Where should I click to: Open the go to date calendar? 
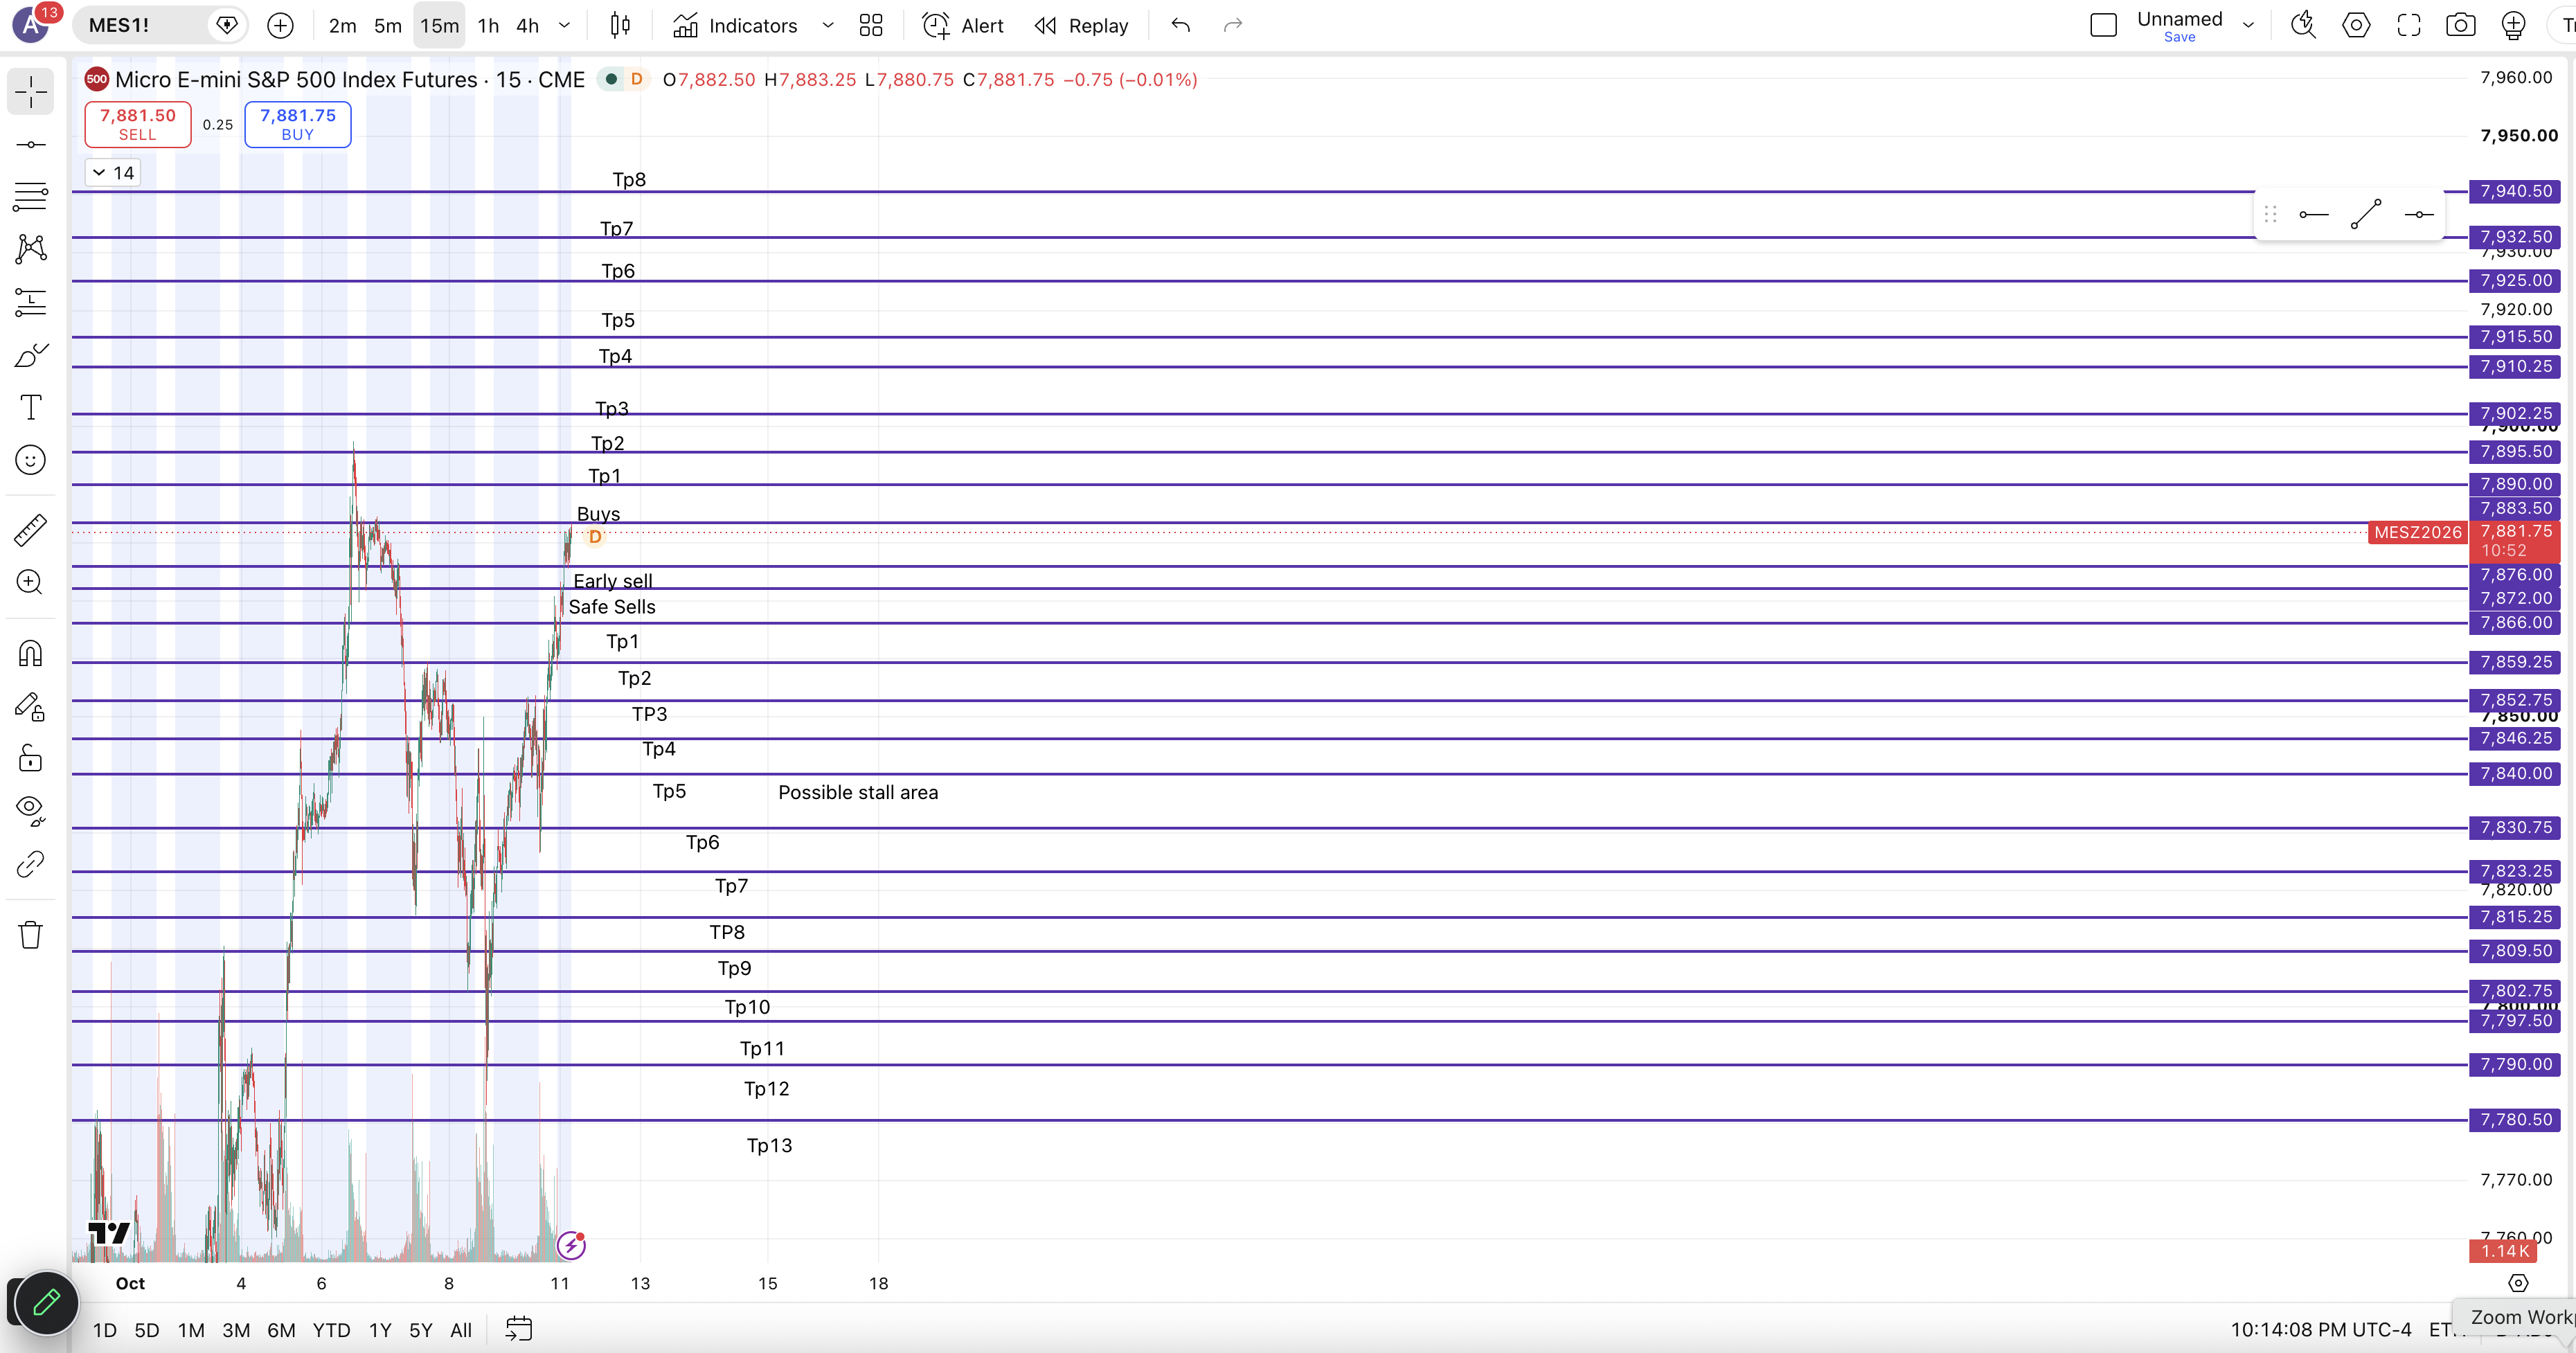(x=519, y=1329)
